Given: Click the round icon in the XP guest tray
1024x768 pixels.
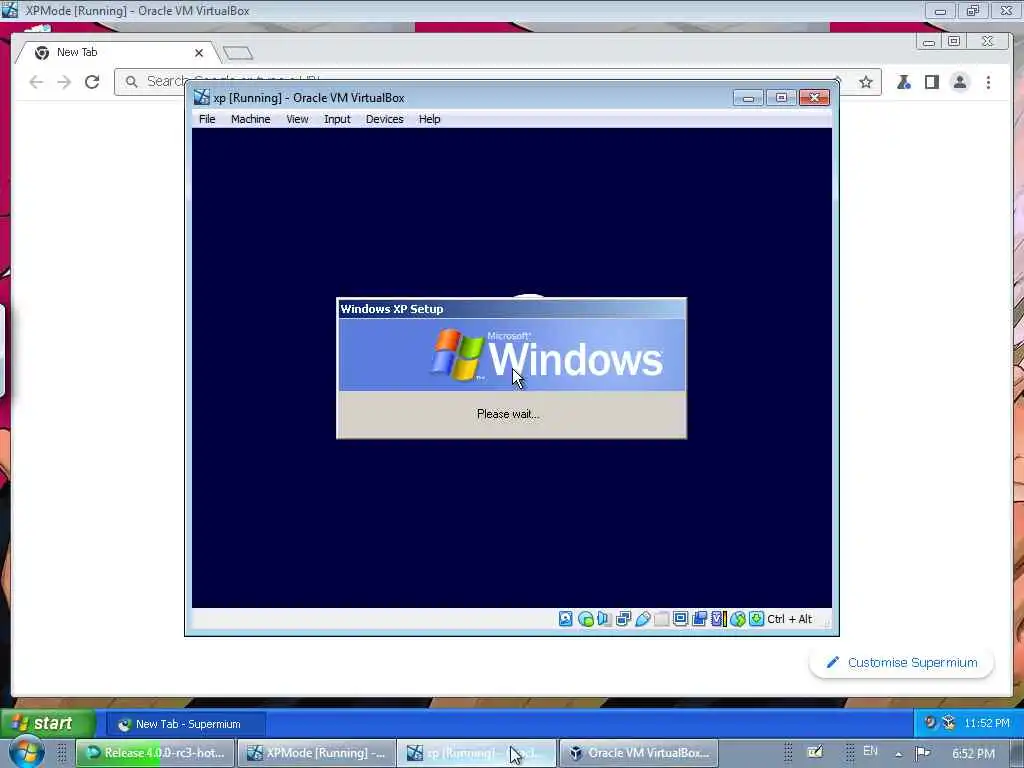Looking at the screenshot, I should (x=930, y=722).
